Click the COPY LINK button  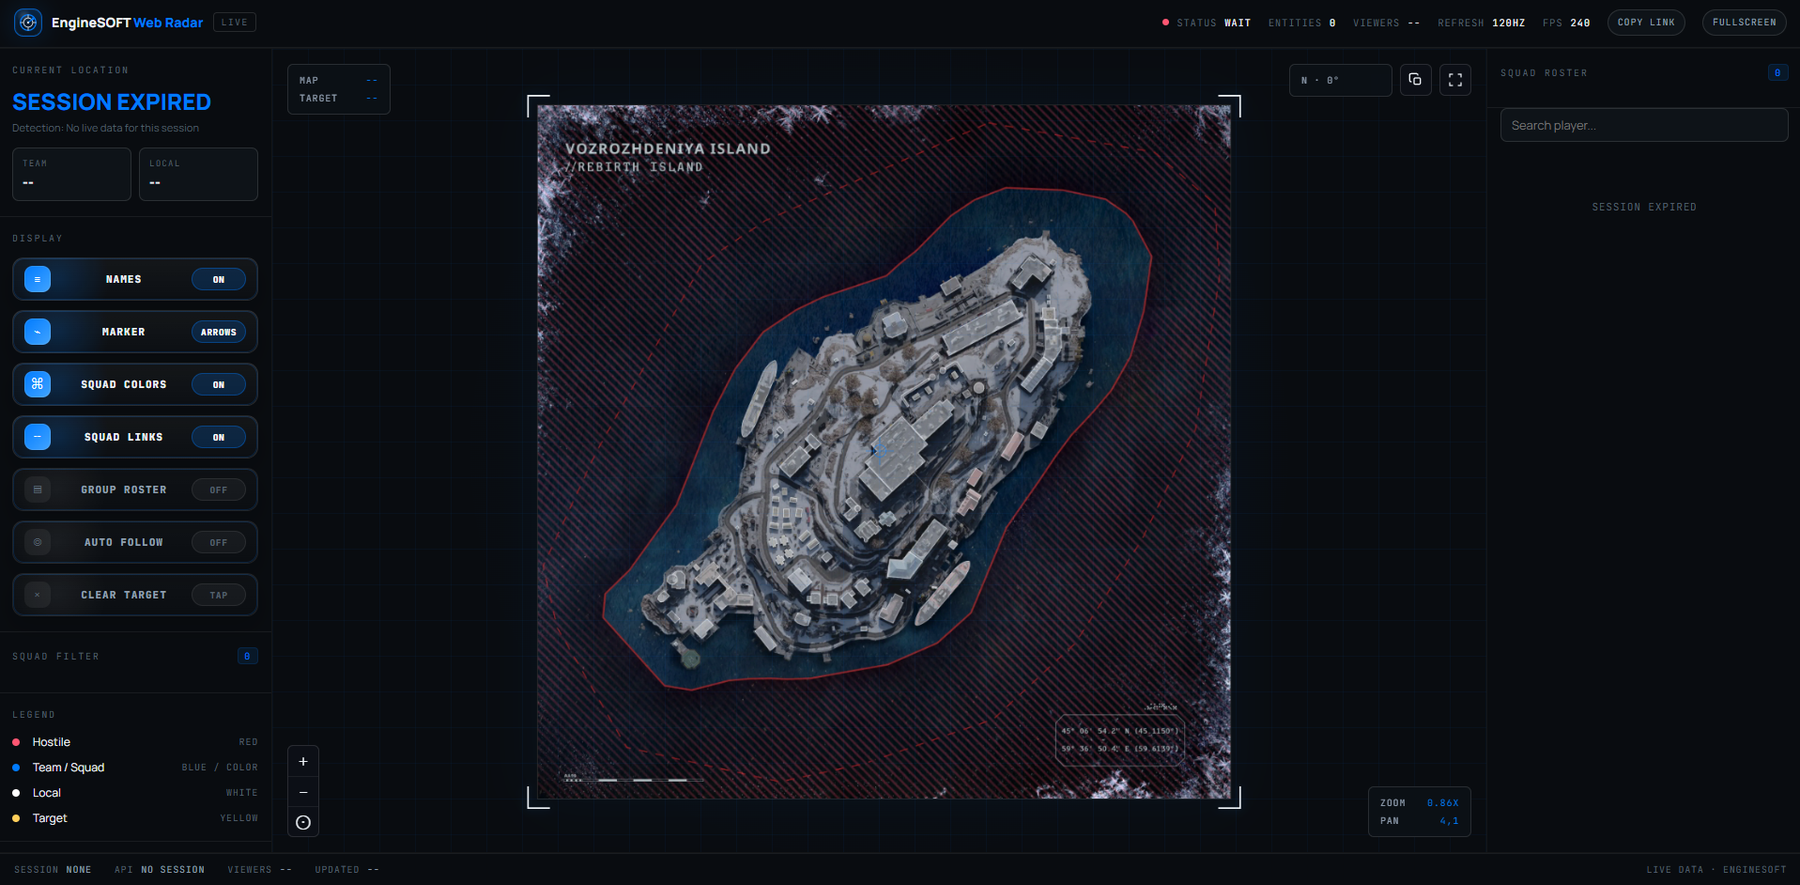1646,22
